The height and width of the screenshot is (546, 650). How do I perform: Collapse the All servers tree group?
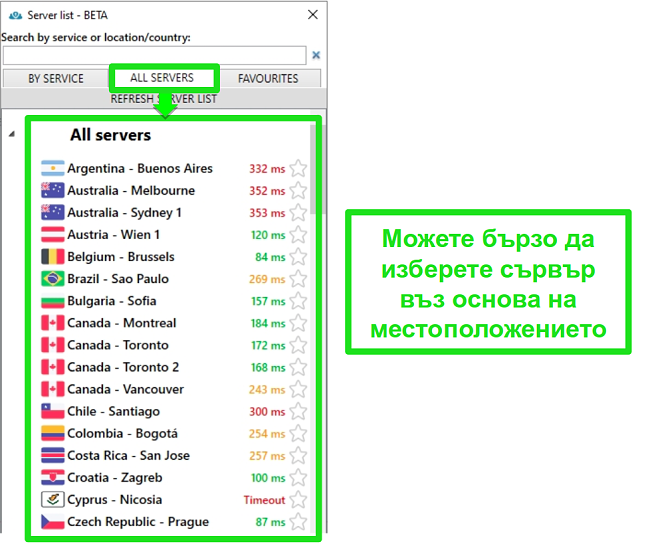[12, 134]
